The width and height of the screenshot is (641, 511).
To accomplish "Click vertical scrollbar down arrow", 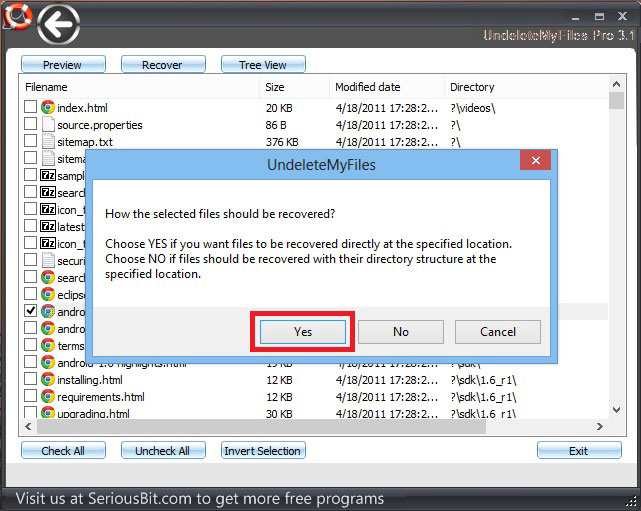I will pyautogui.click(x=616, y=410).
